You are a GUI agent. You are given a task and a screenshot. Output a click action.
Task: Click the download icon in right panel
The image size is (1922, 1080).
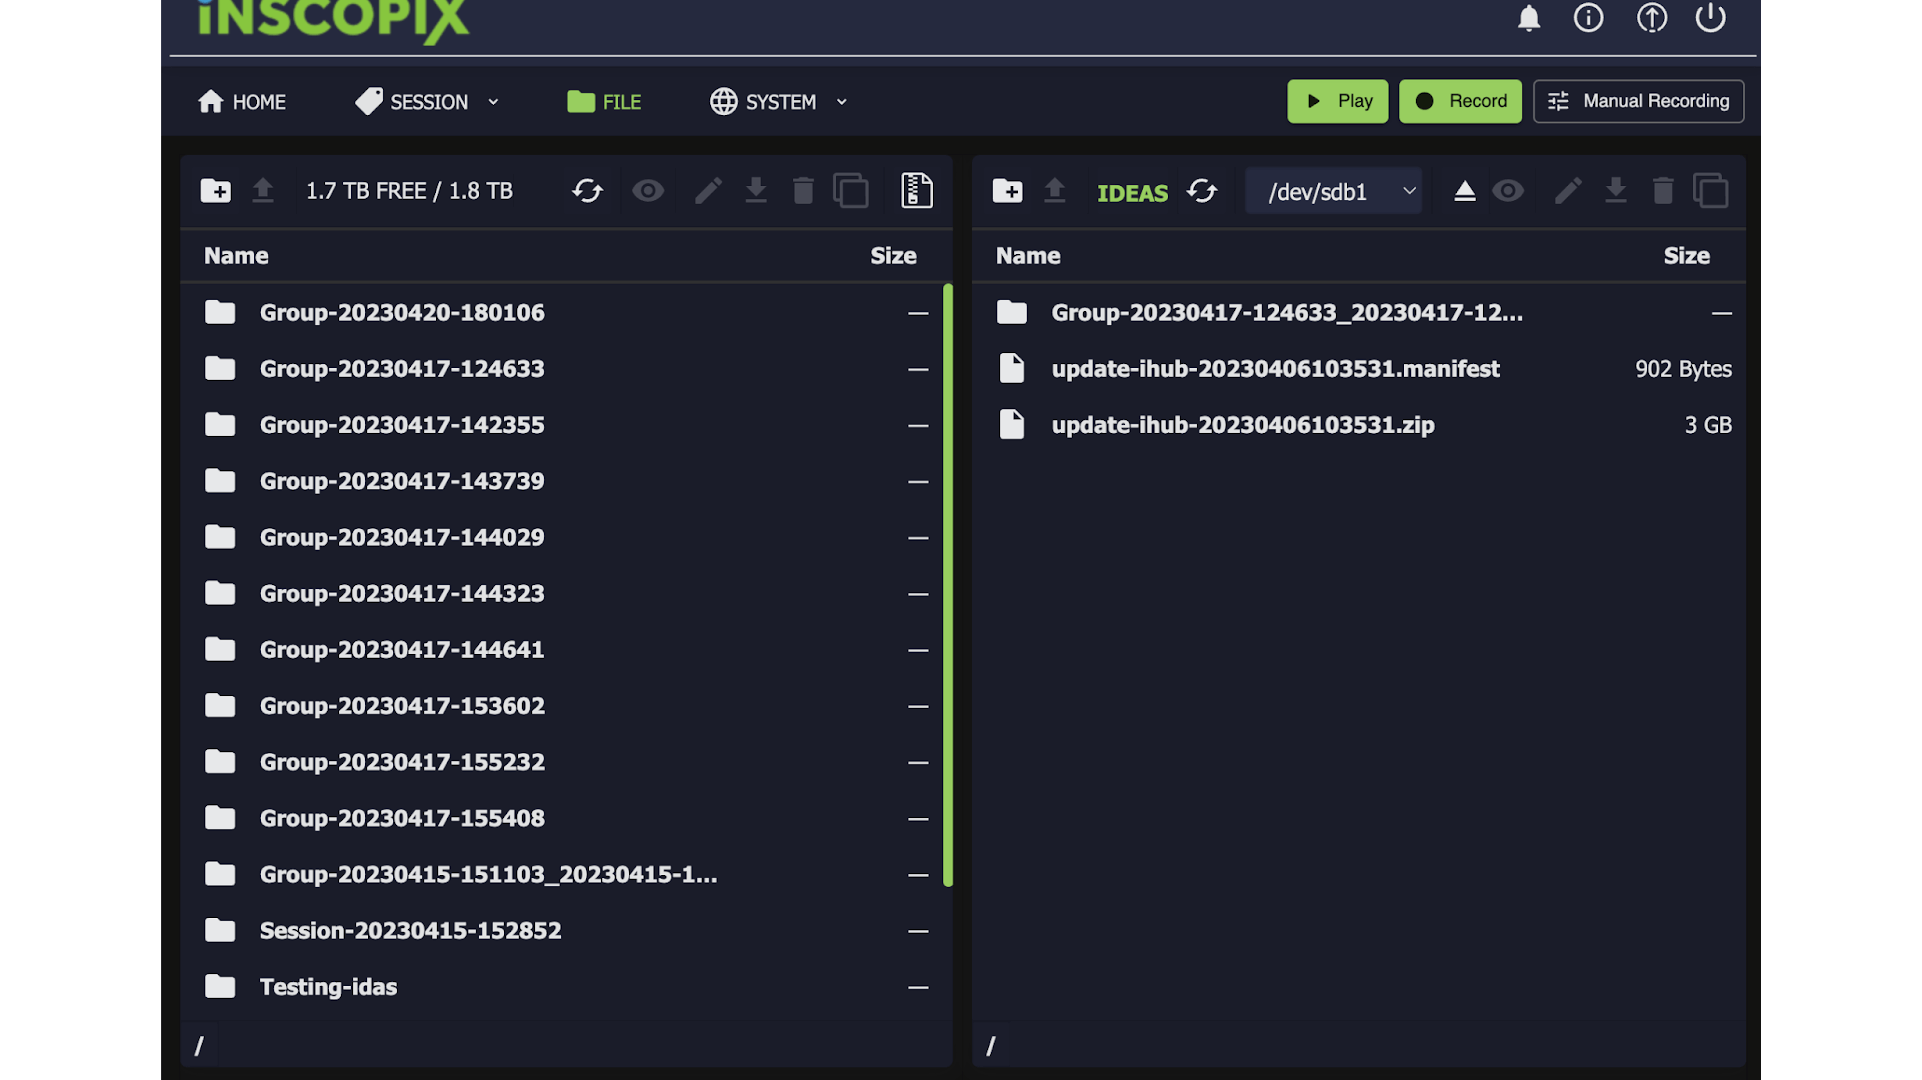(1616, 190)
